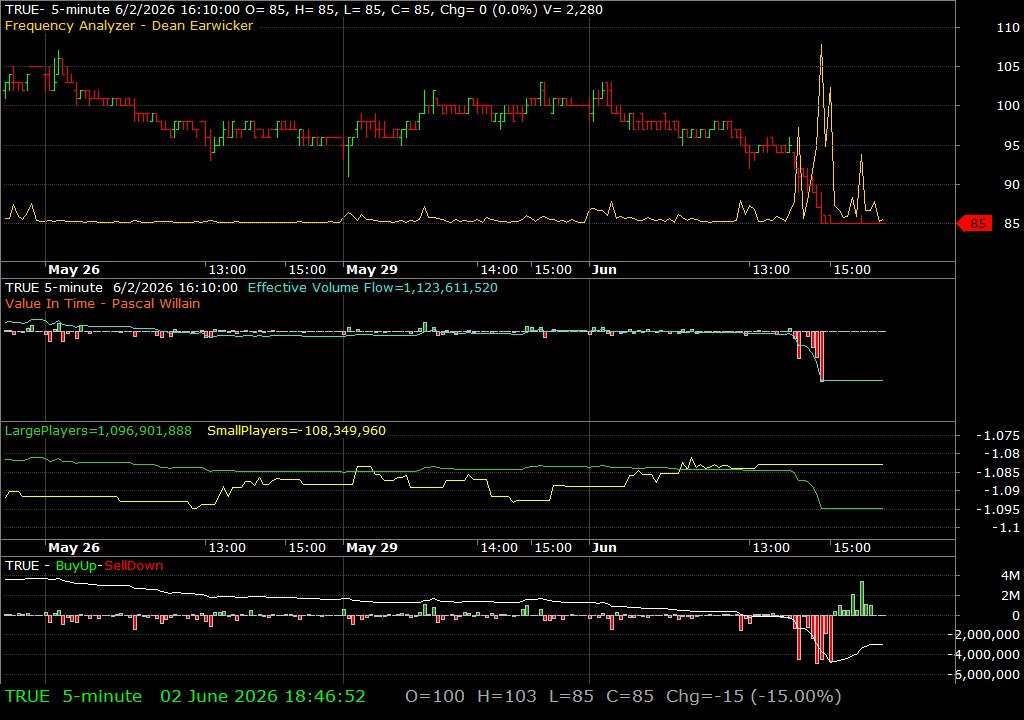Click the 4M axis label in BuyUp-SellDown panel

pyautogui.click(x=1010, y=576)
